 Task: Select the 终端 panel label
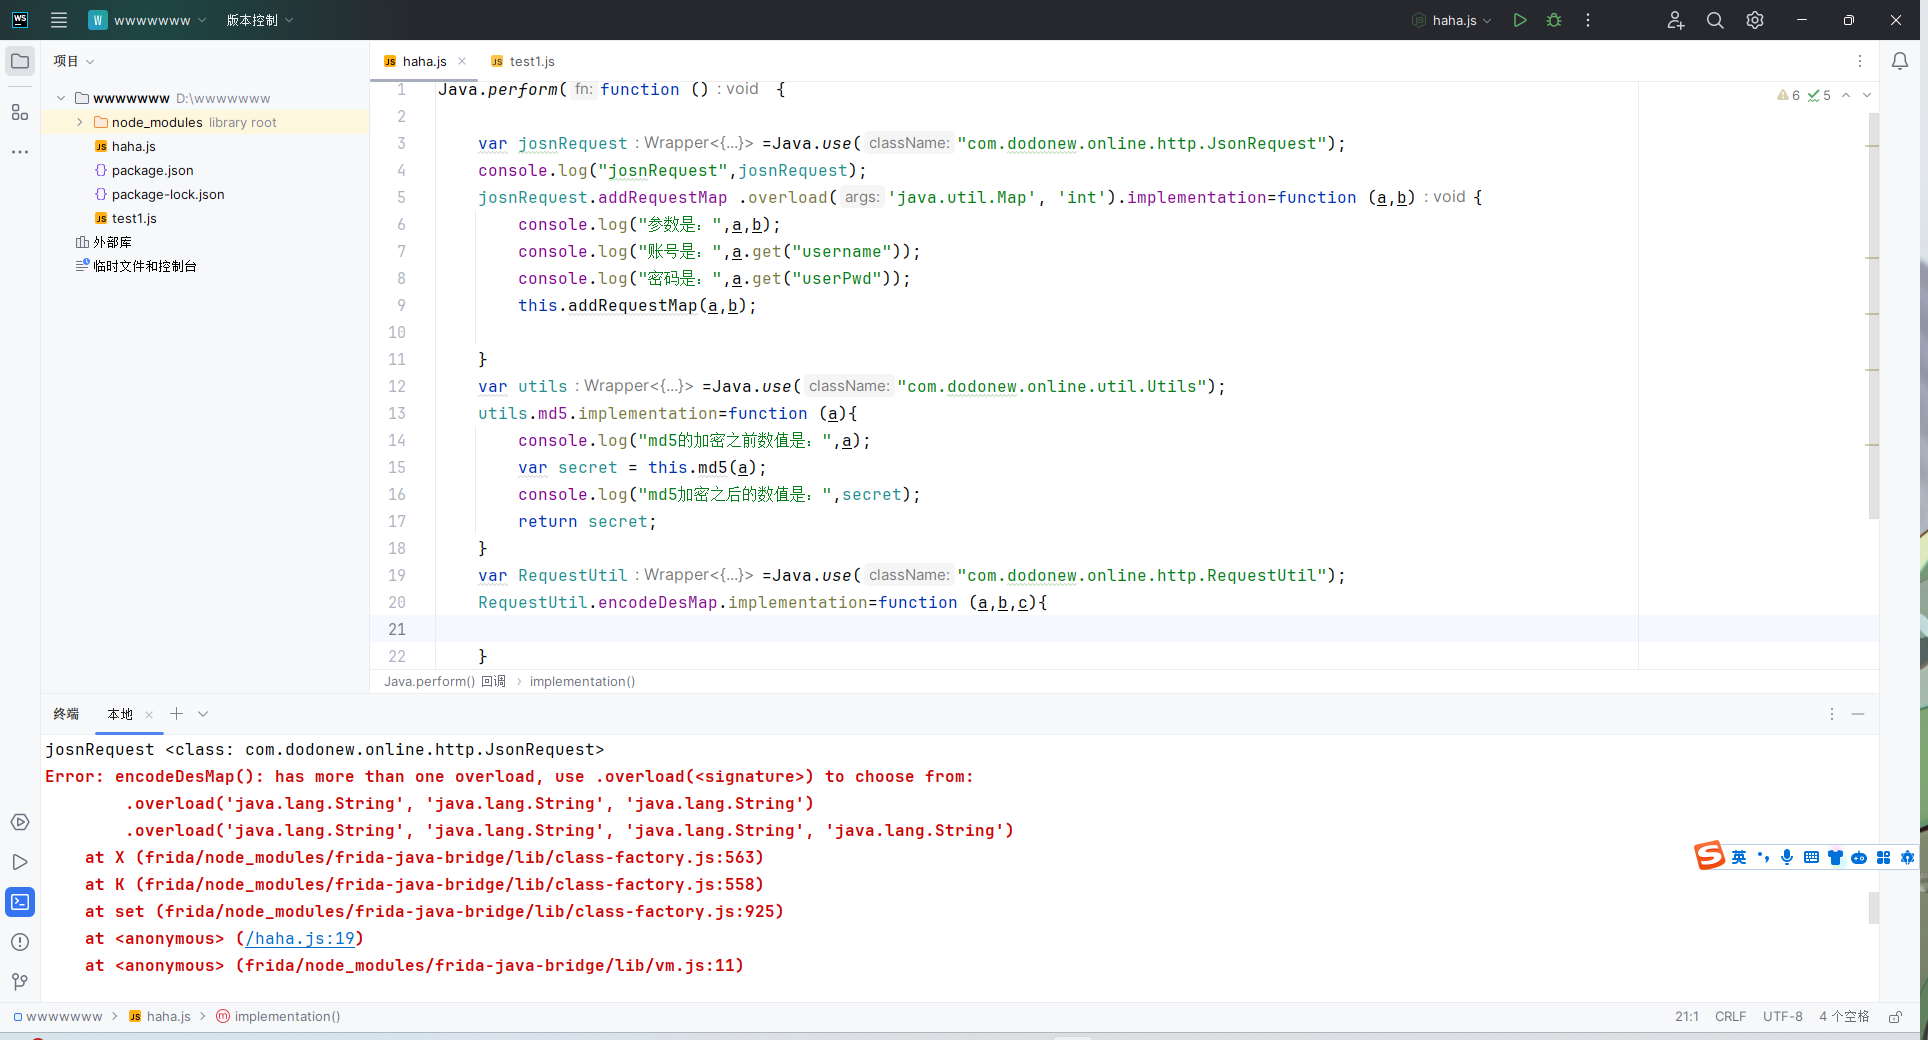tap(66, 714)
